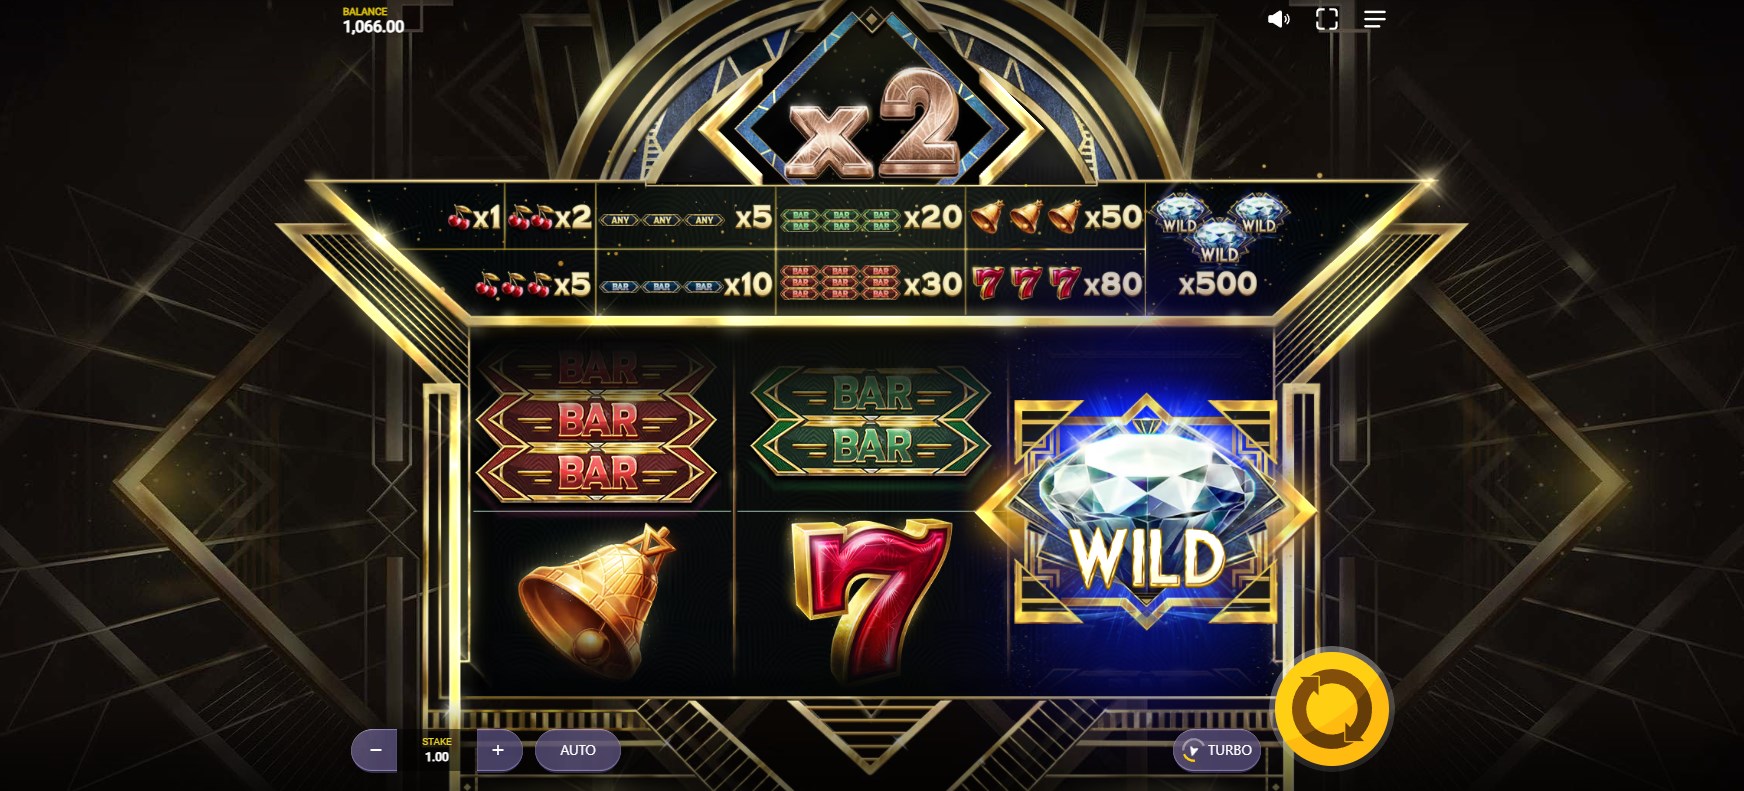Click the red 7 symbol
Viewport: 1744px width, 791px height.
pos(868,597)
